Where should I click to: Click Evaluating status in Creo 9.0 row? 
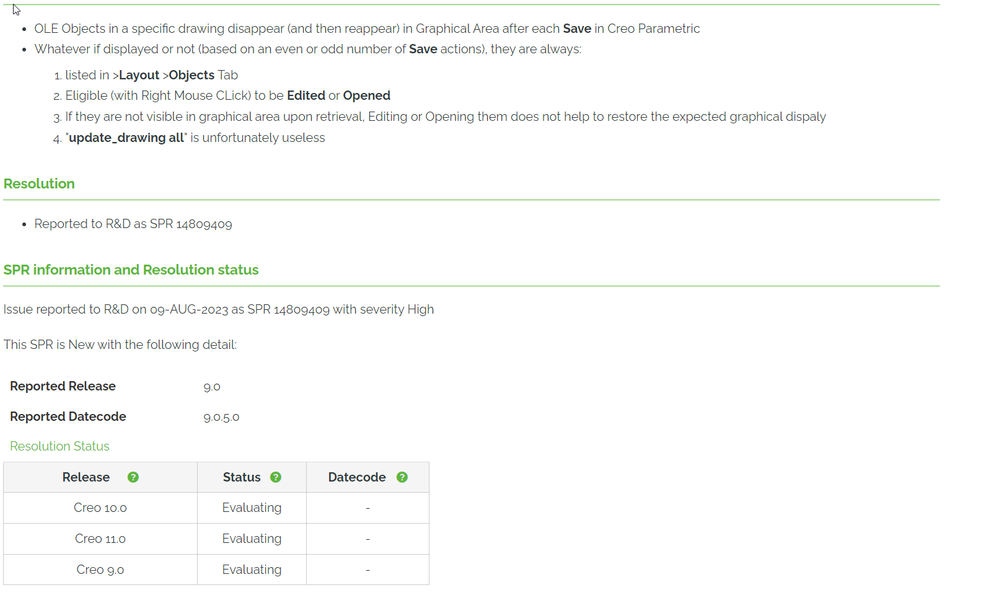click(252, 570)
